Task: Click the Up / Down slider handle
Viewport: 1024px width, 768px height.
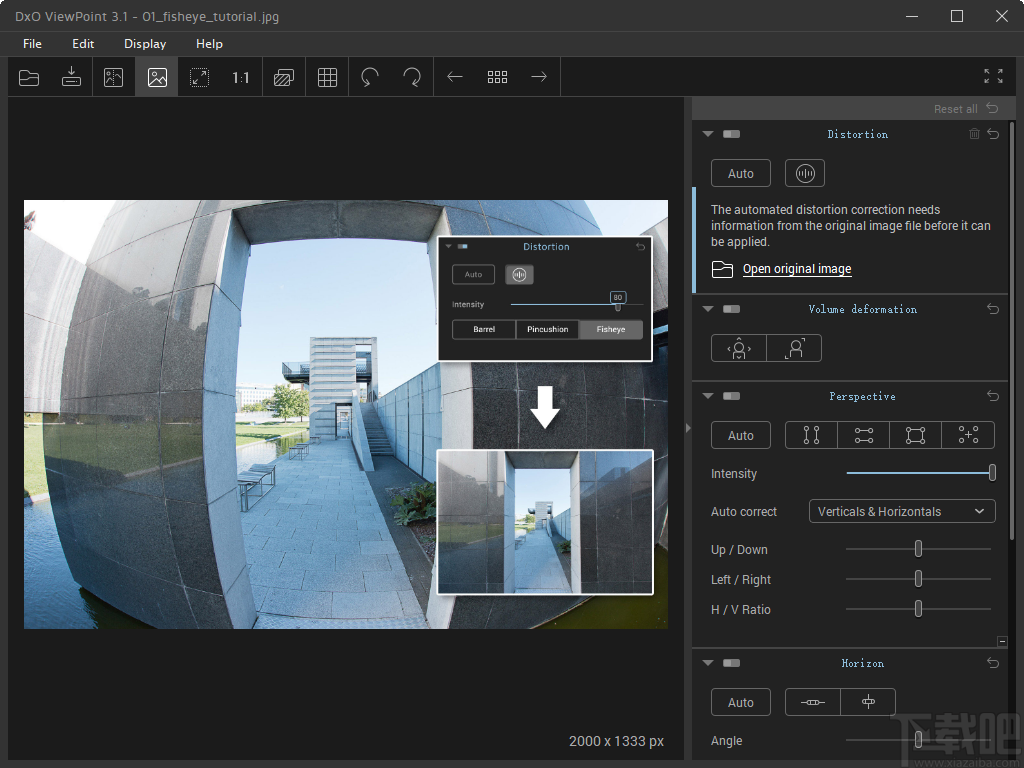Action: (x=918, y=549)
